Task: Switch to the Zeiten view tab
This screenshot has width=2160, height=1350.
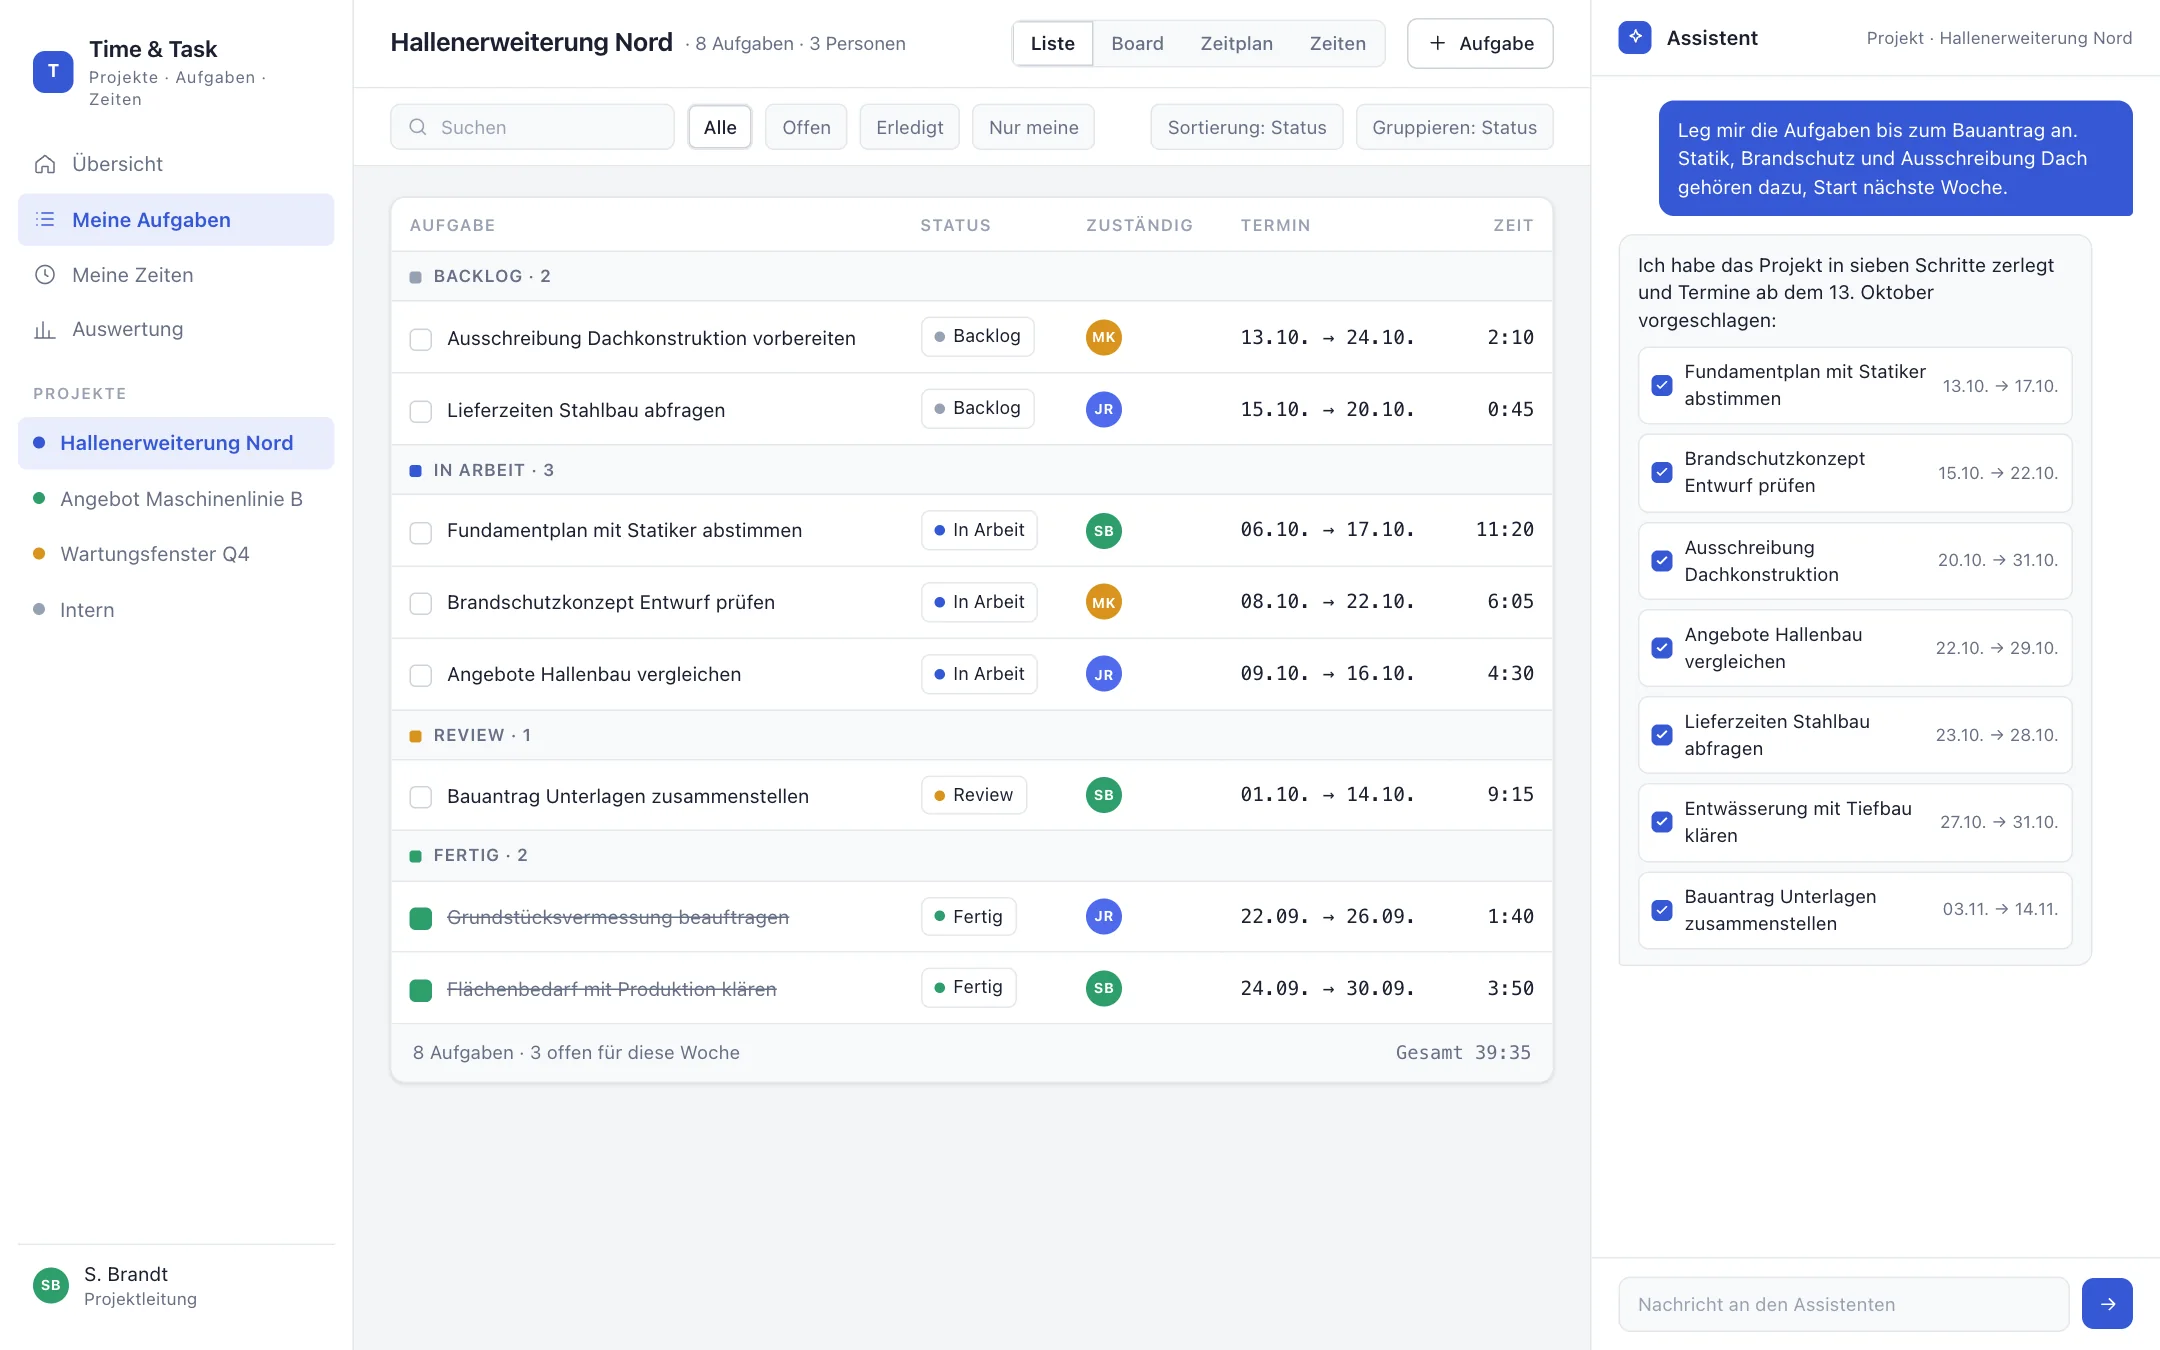Action: pyautogui.click(x=1337, y=43)
